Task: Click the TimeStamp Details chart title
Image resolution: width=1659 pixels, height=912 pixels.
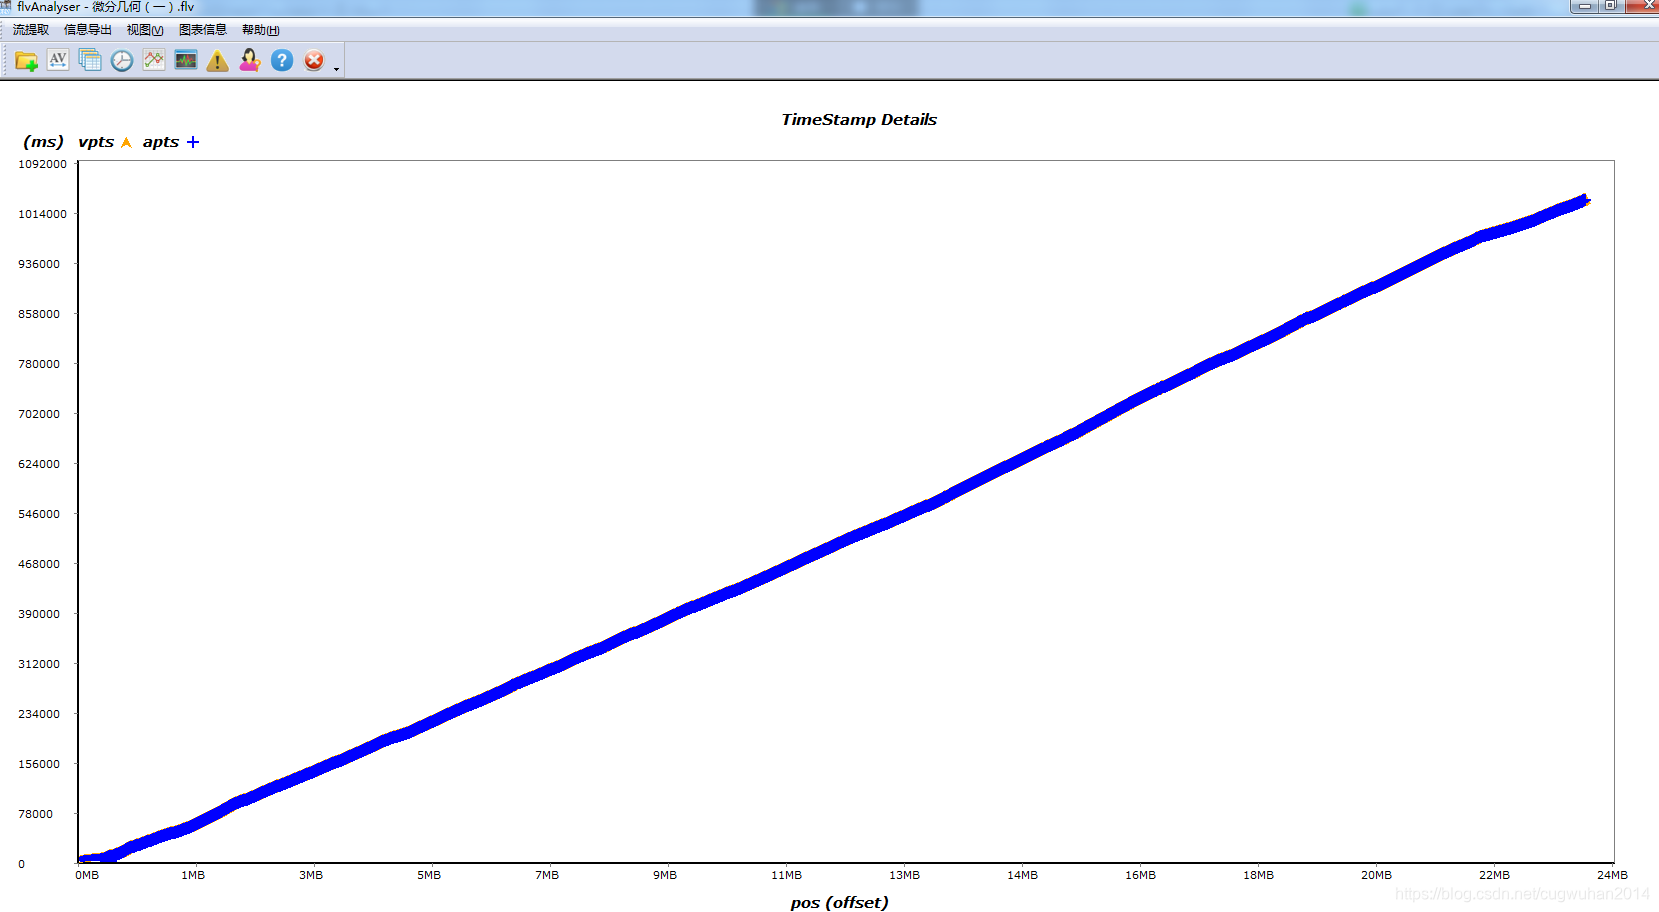Action: pyautogui.click(x=859, y=120)
